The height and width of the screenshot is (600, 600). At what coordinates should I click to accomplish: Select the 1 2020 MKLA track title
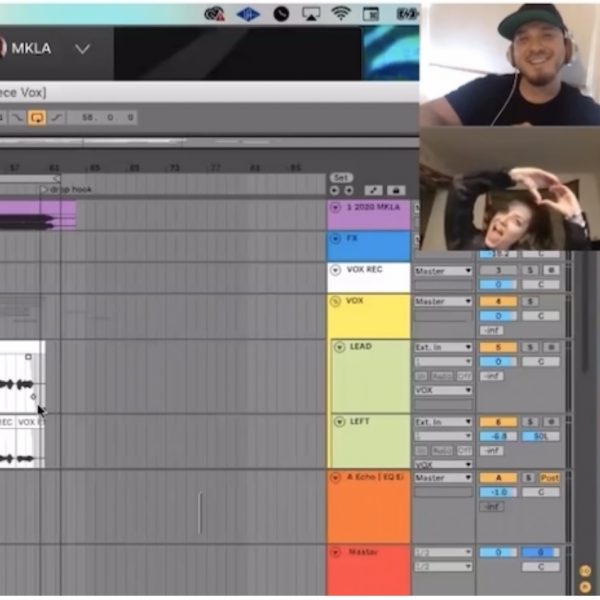click(373, 207)
